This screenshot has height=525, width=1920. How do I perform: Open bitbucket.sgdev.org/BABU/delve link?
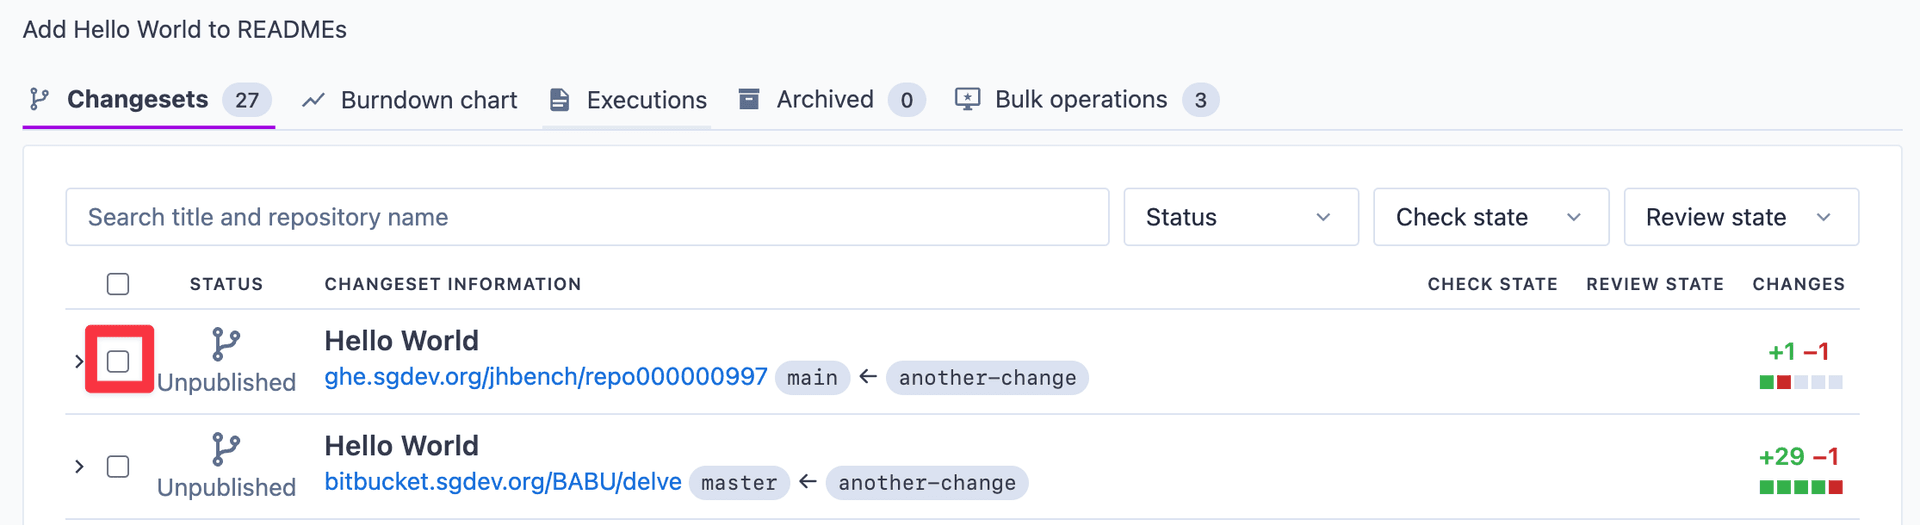503,481
